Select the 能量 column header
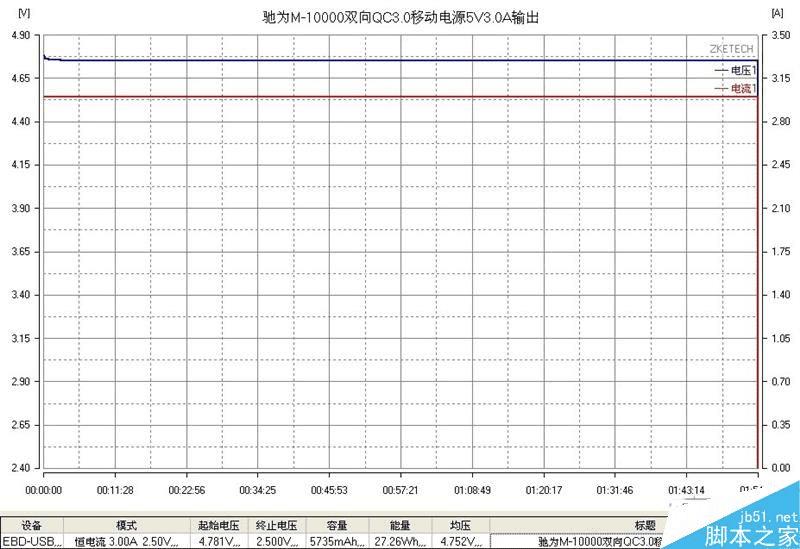The width and height of the screenshot is (800, 549). point(400,525)
